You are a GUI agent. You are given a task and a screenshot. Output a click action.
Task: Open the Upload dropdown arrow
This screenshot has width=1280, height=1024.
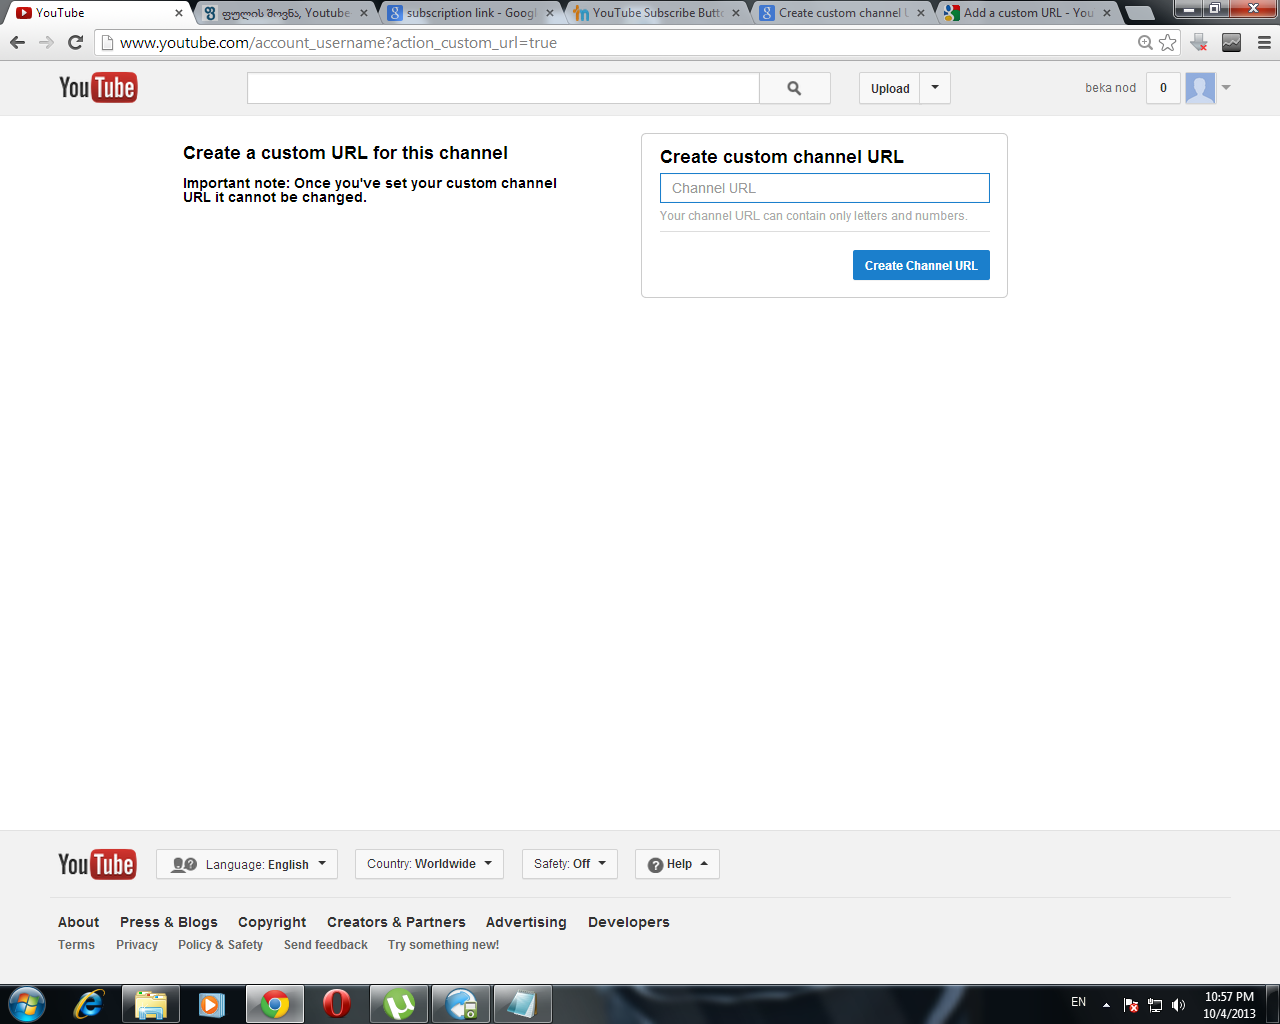coord(935,88)
